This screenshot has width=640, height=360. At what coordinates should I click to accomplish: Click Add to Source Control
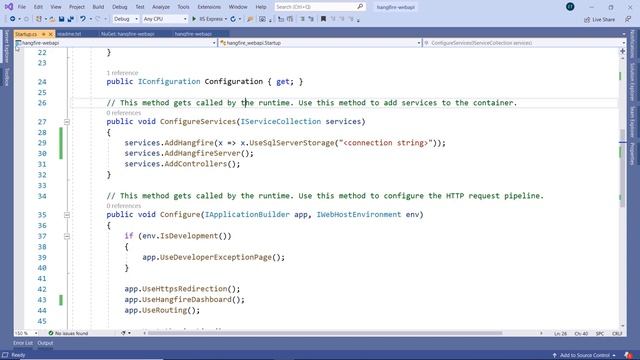(585, 356)
